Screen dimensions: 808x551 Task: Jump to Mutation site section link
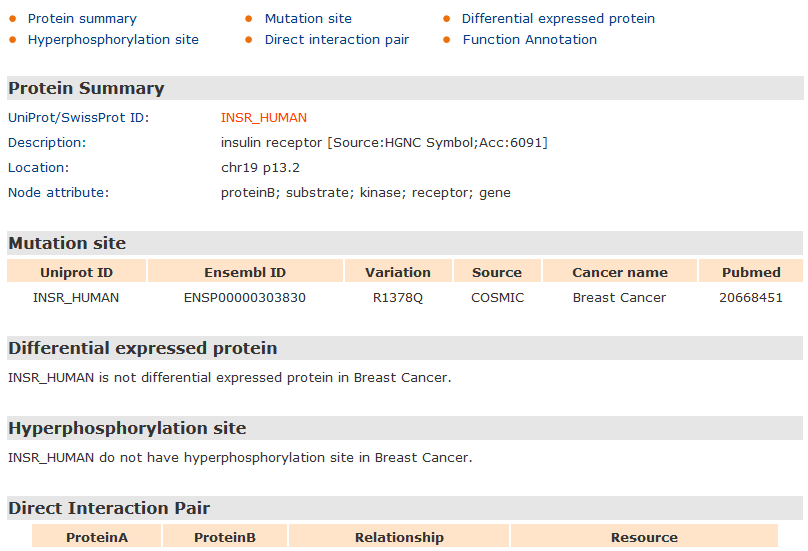click(308, 19)
